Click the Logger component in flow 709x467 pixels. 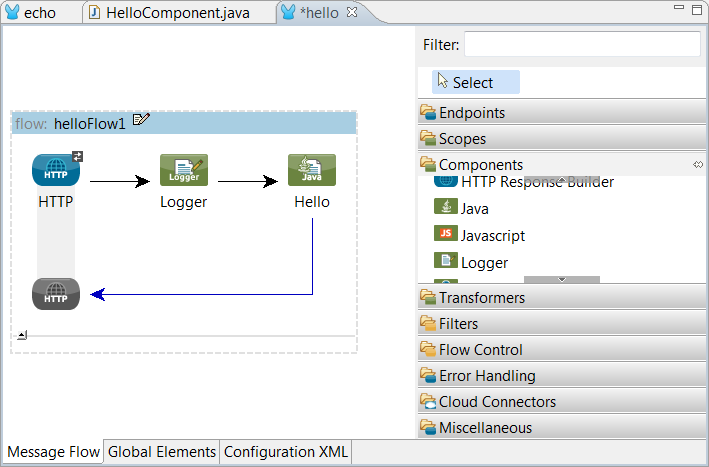[184, 170]
